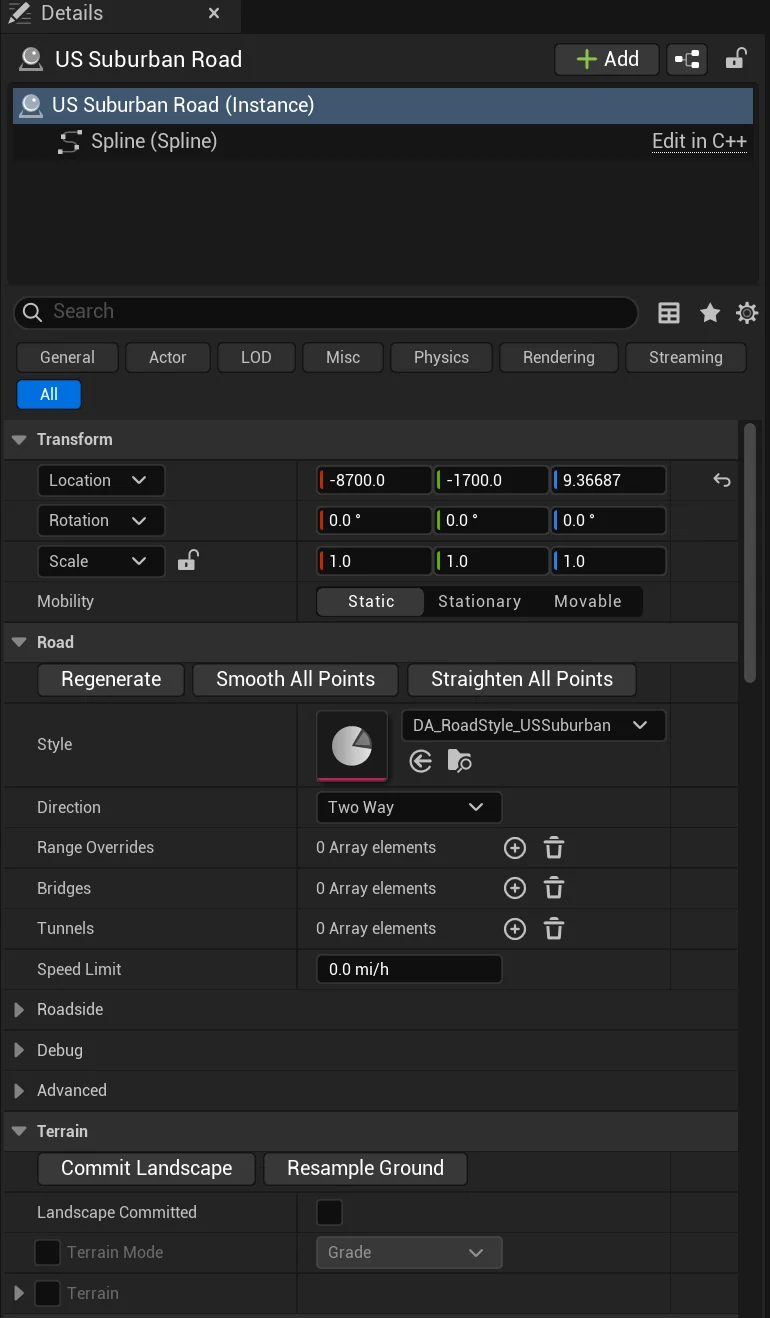Close the Details tab
The width and height of the screenshot is (770, 1318).
tap(214, 14)
